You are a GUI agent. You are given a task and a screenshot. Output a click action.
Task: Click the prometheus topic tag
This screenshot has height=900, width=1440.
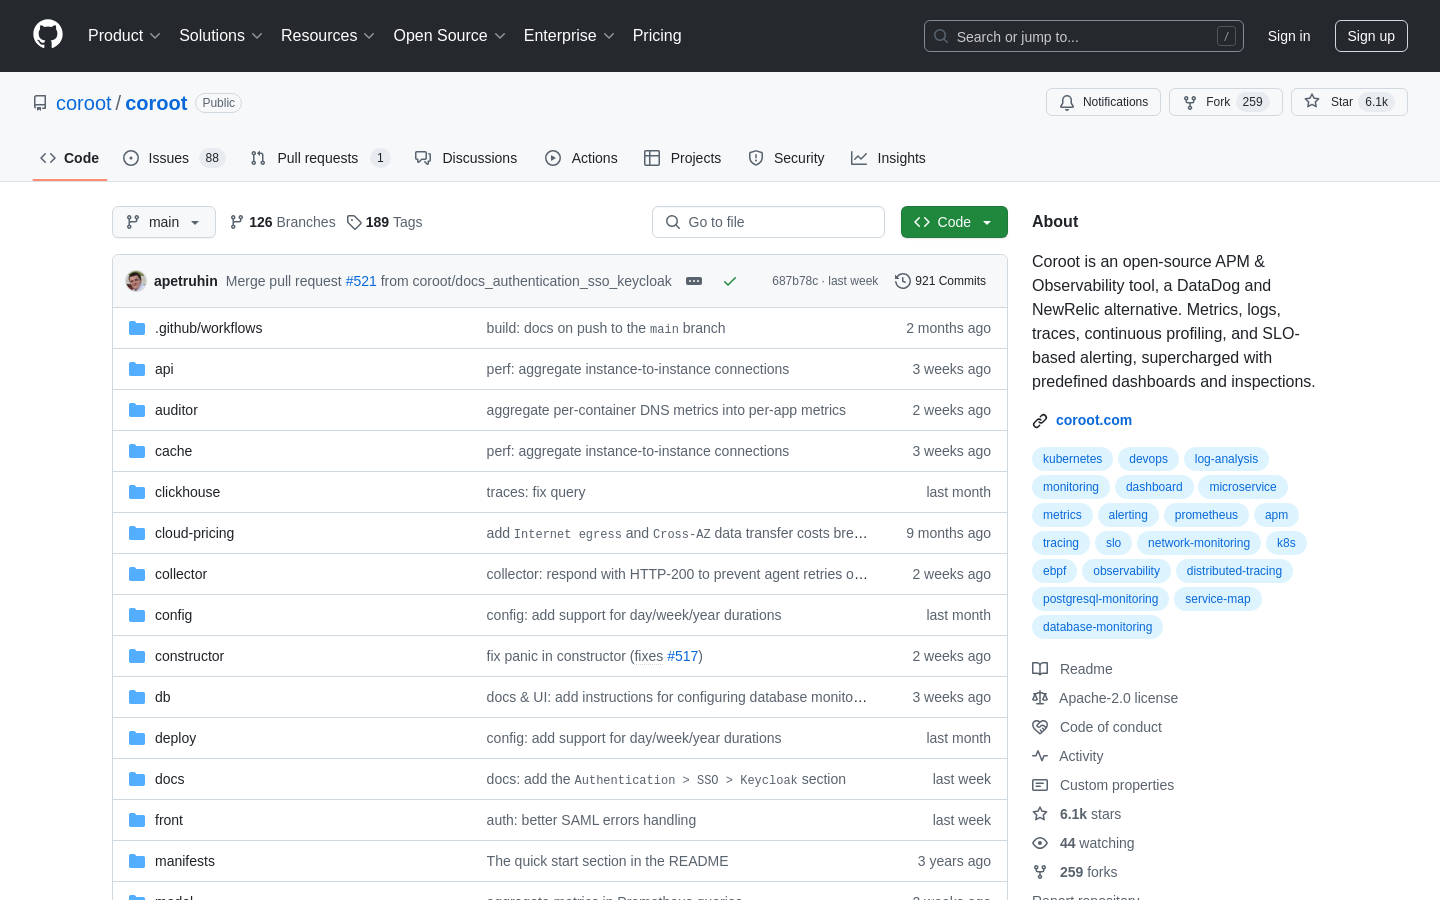(1206, 515)
